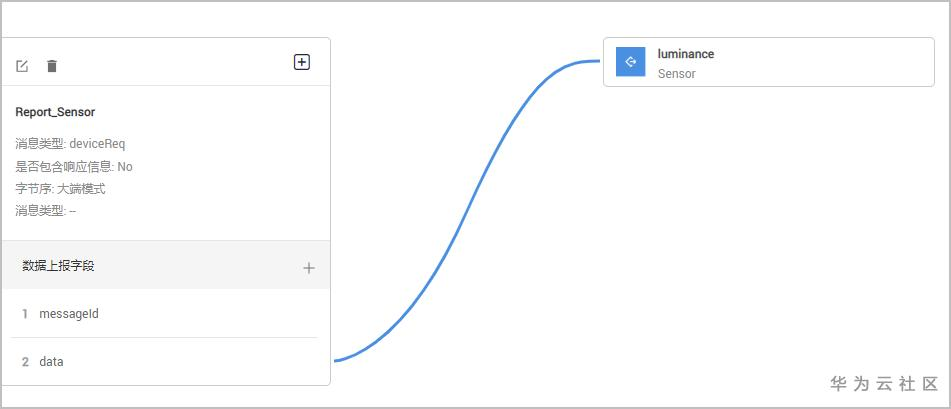Click row number 1 beside messageId

(x=25, y=314)
